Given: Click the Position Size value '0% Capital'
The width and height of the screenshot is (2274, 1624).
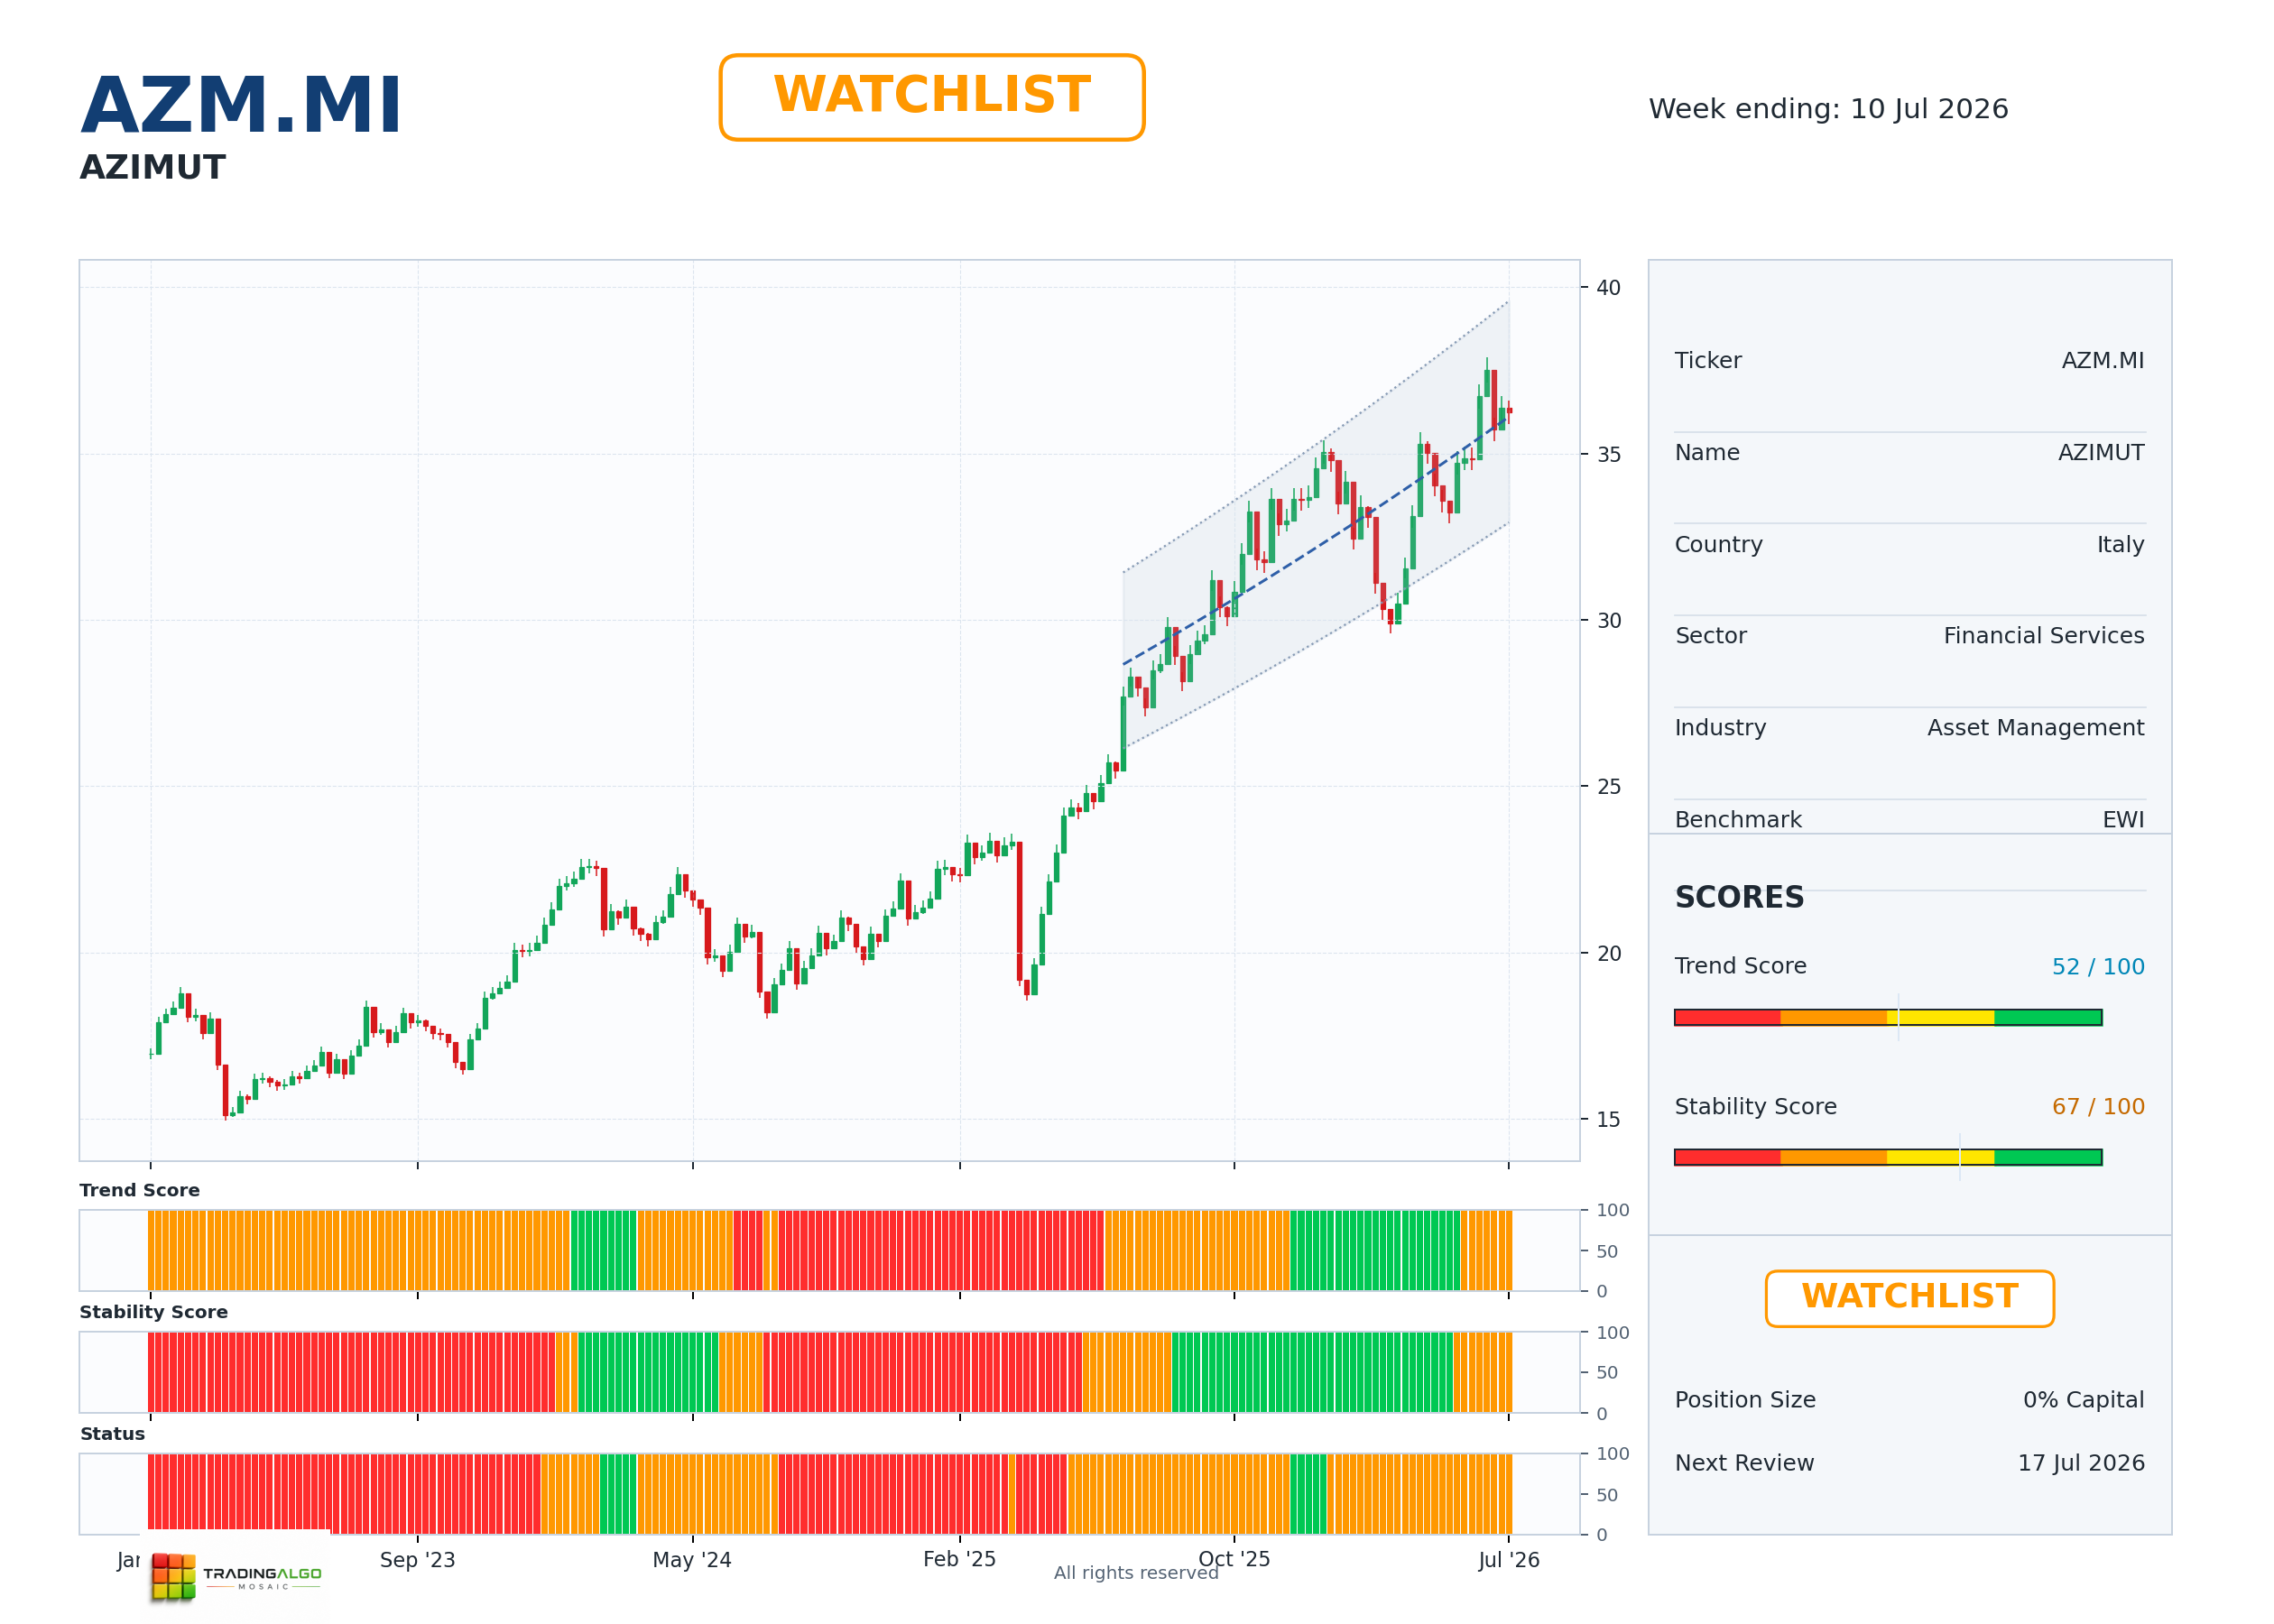Looking at the screenshot, I should [x=2083, y=1400].
